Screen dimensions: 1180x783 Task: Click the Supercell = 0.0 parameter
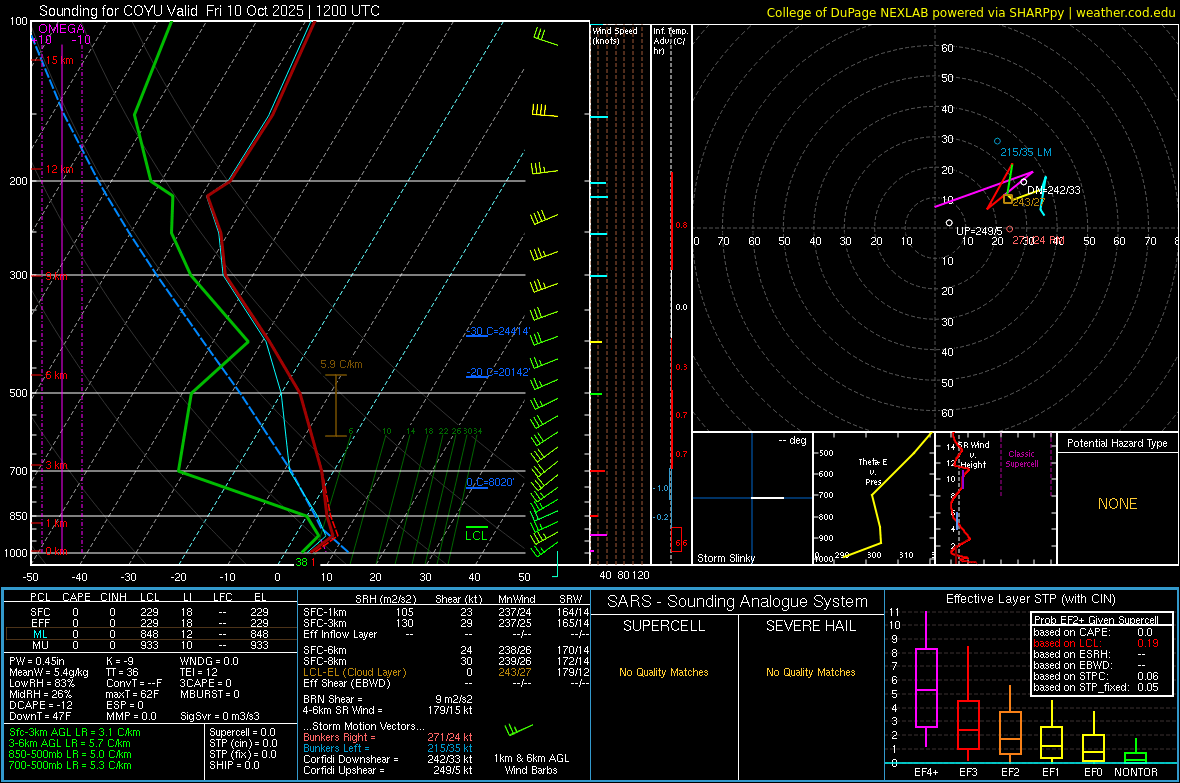pyautogui.click(x=242, y=733)
